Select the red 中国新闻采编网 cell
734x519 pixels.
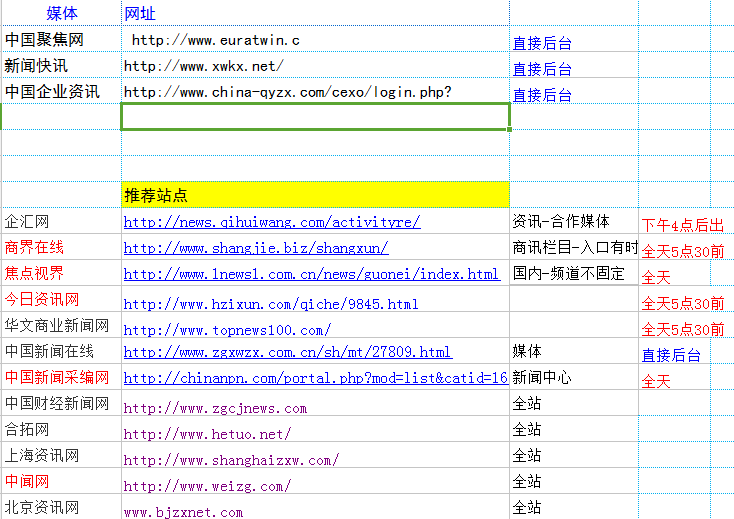(x=62, y=377)
